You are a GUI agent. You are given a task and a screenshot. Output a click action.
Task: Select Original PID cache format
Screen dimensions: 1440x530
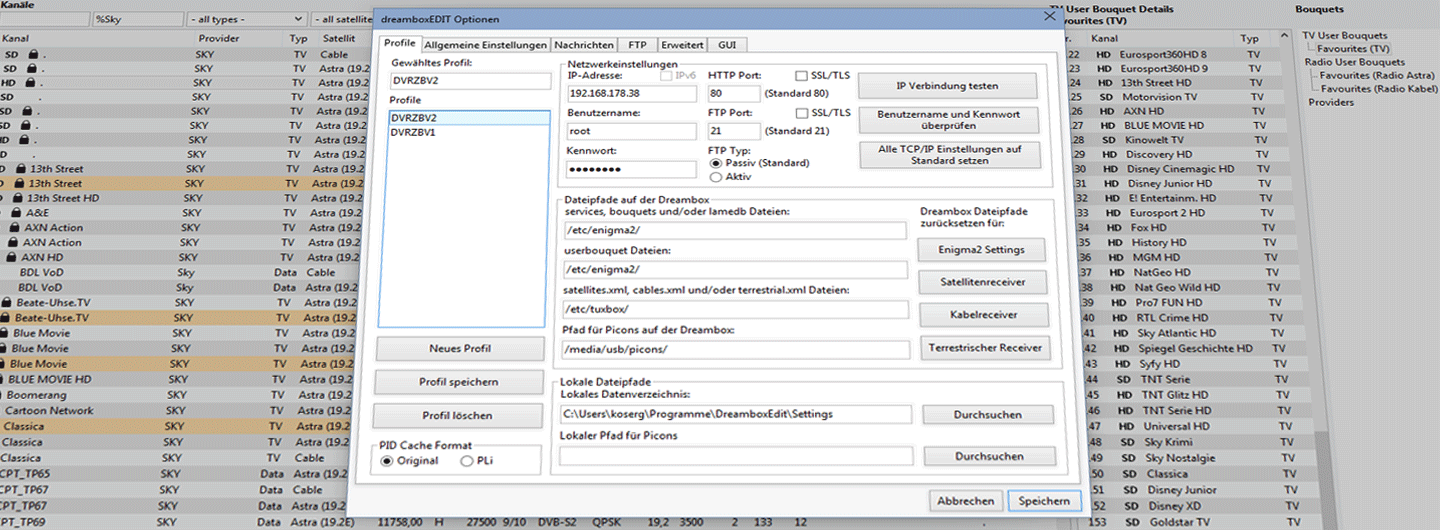[x=387, y=461]
